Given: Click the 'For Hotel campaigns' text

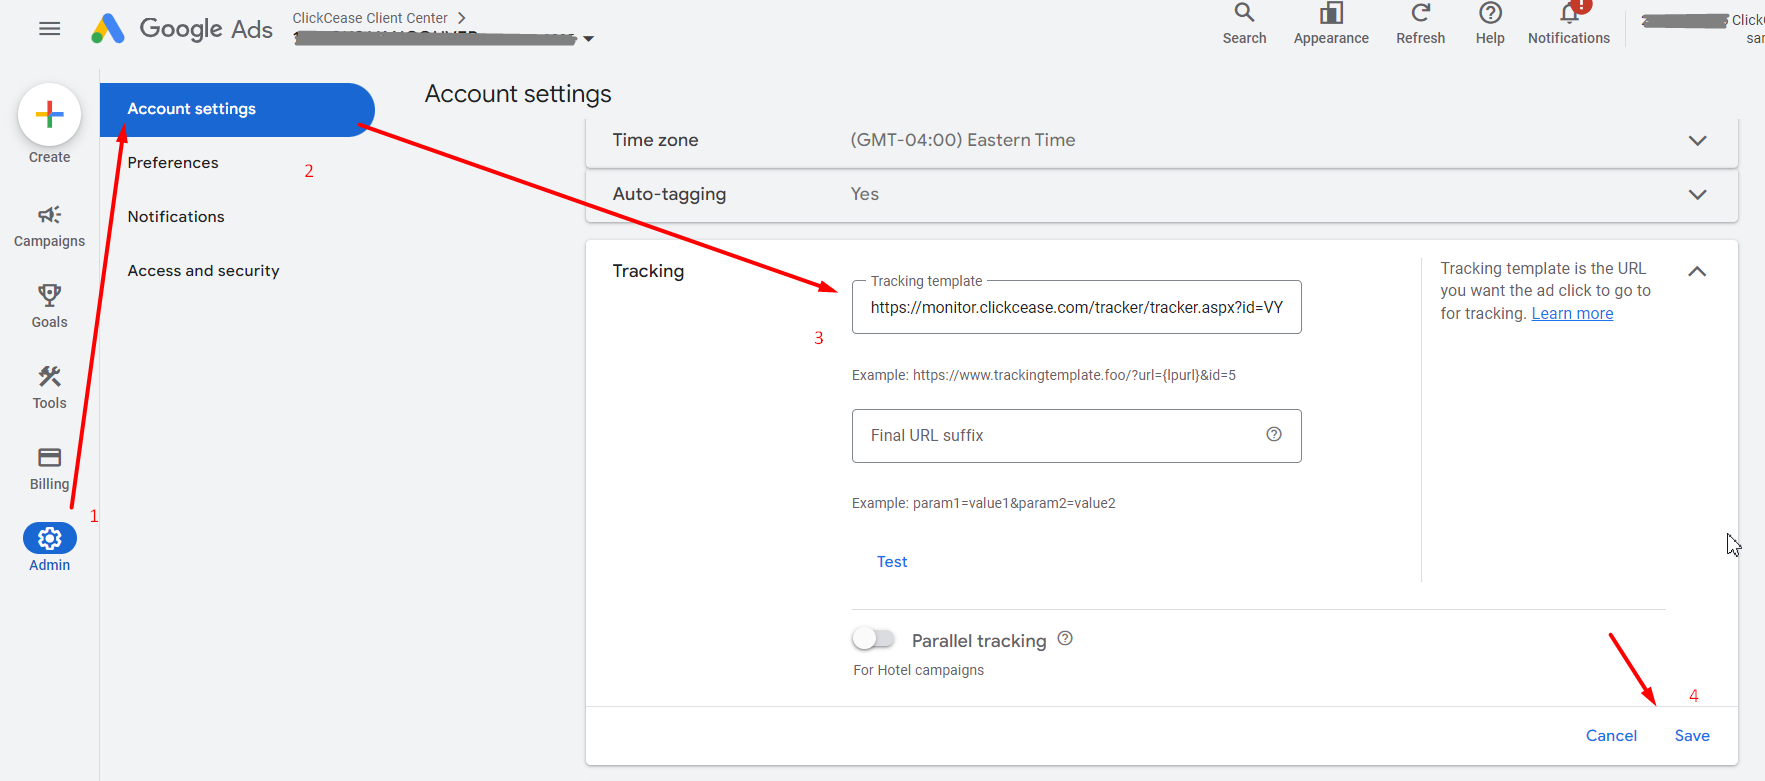Looking at the screenshot, I should [918, 670].
